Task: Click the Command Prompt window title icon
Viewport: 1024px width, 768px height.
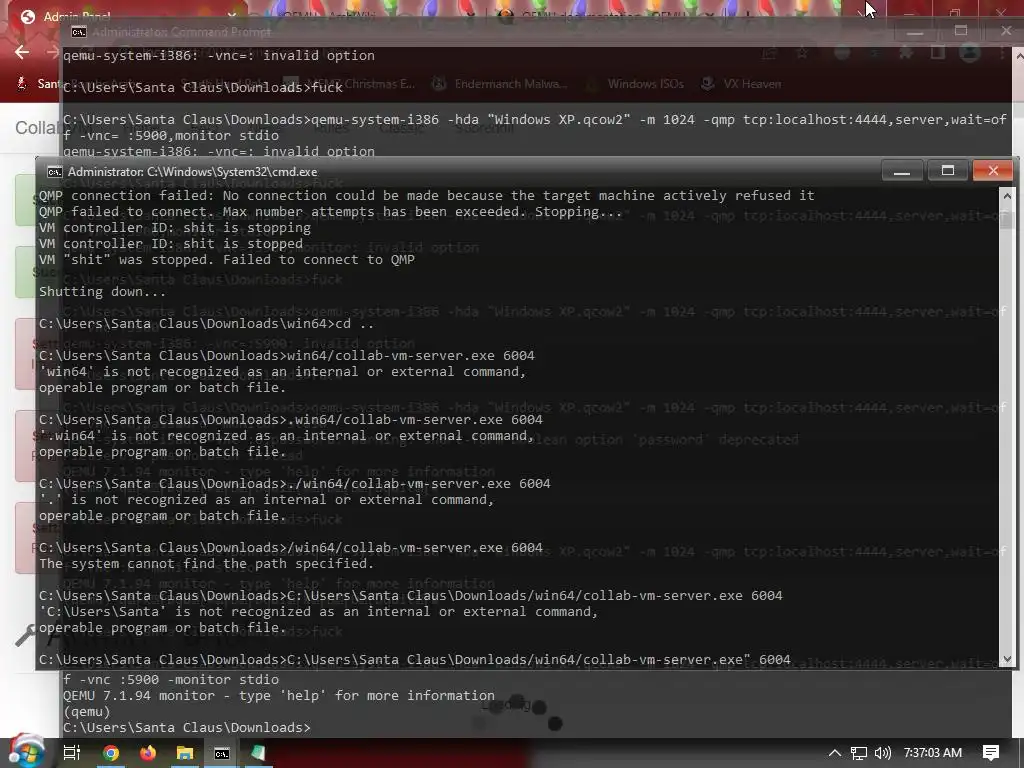Action: (x=79, y=32)
